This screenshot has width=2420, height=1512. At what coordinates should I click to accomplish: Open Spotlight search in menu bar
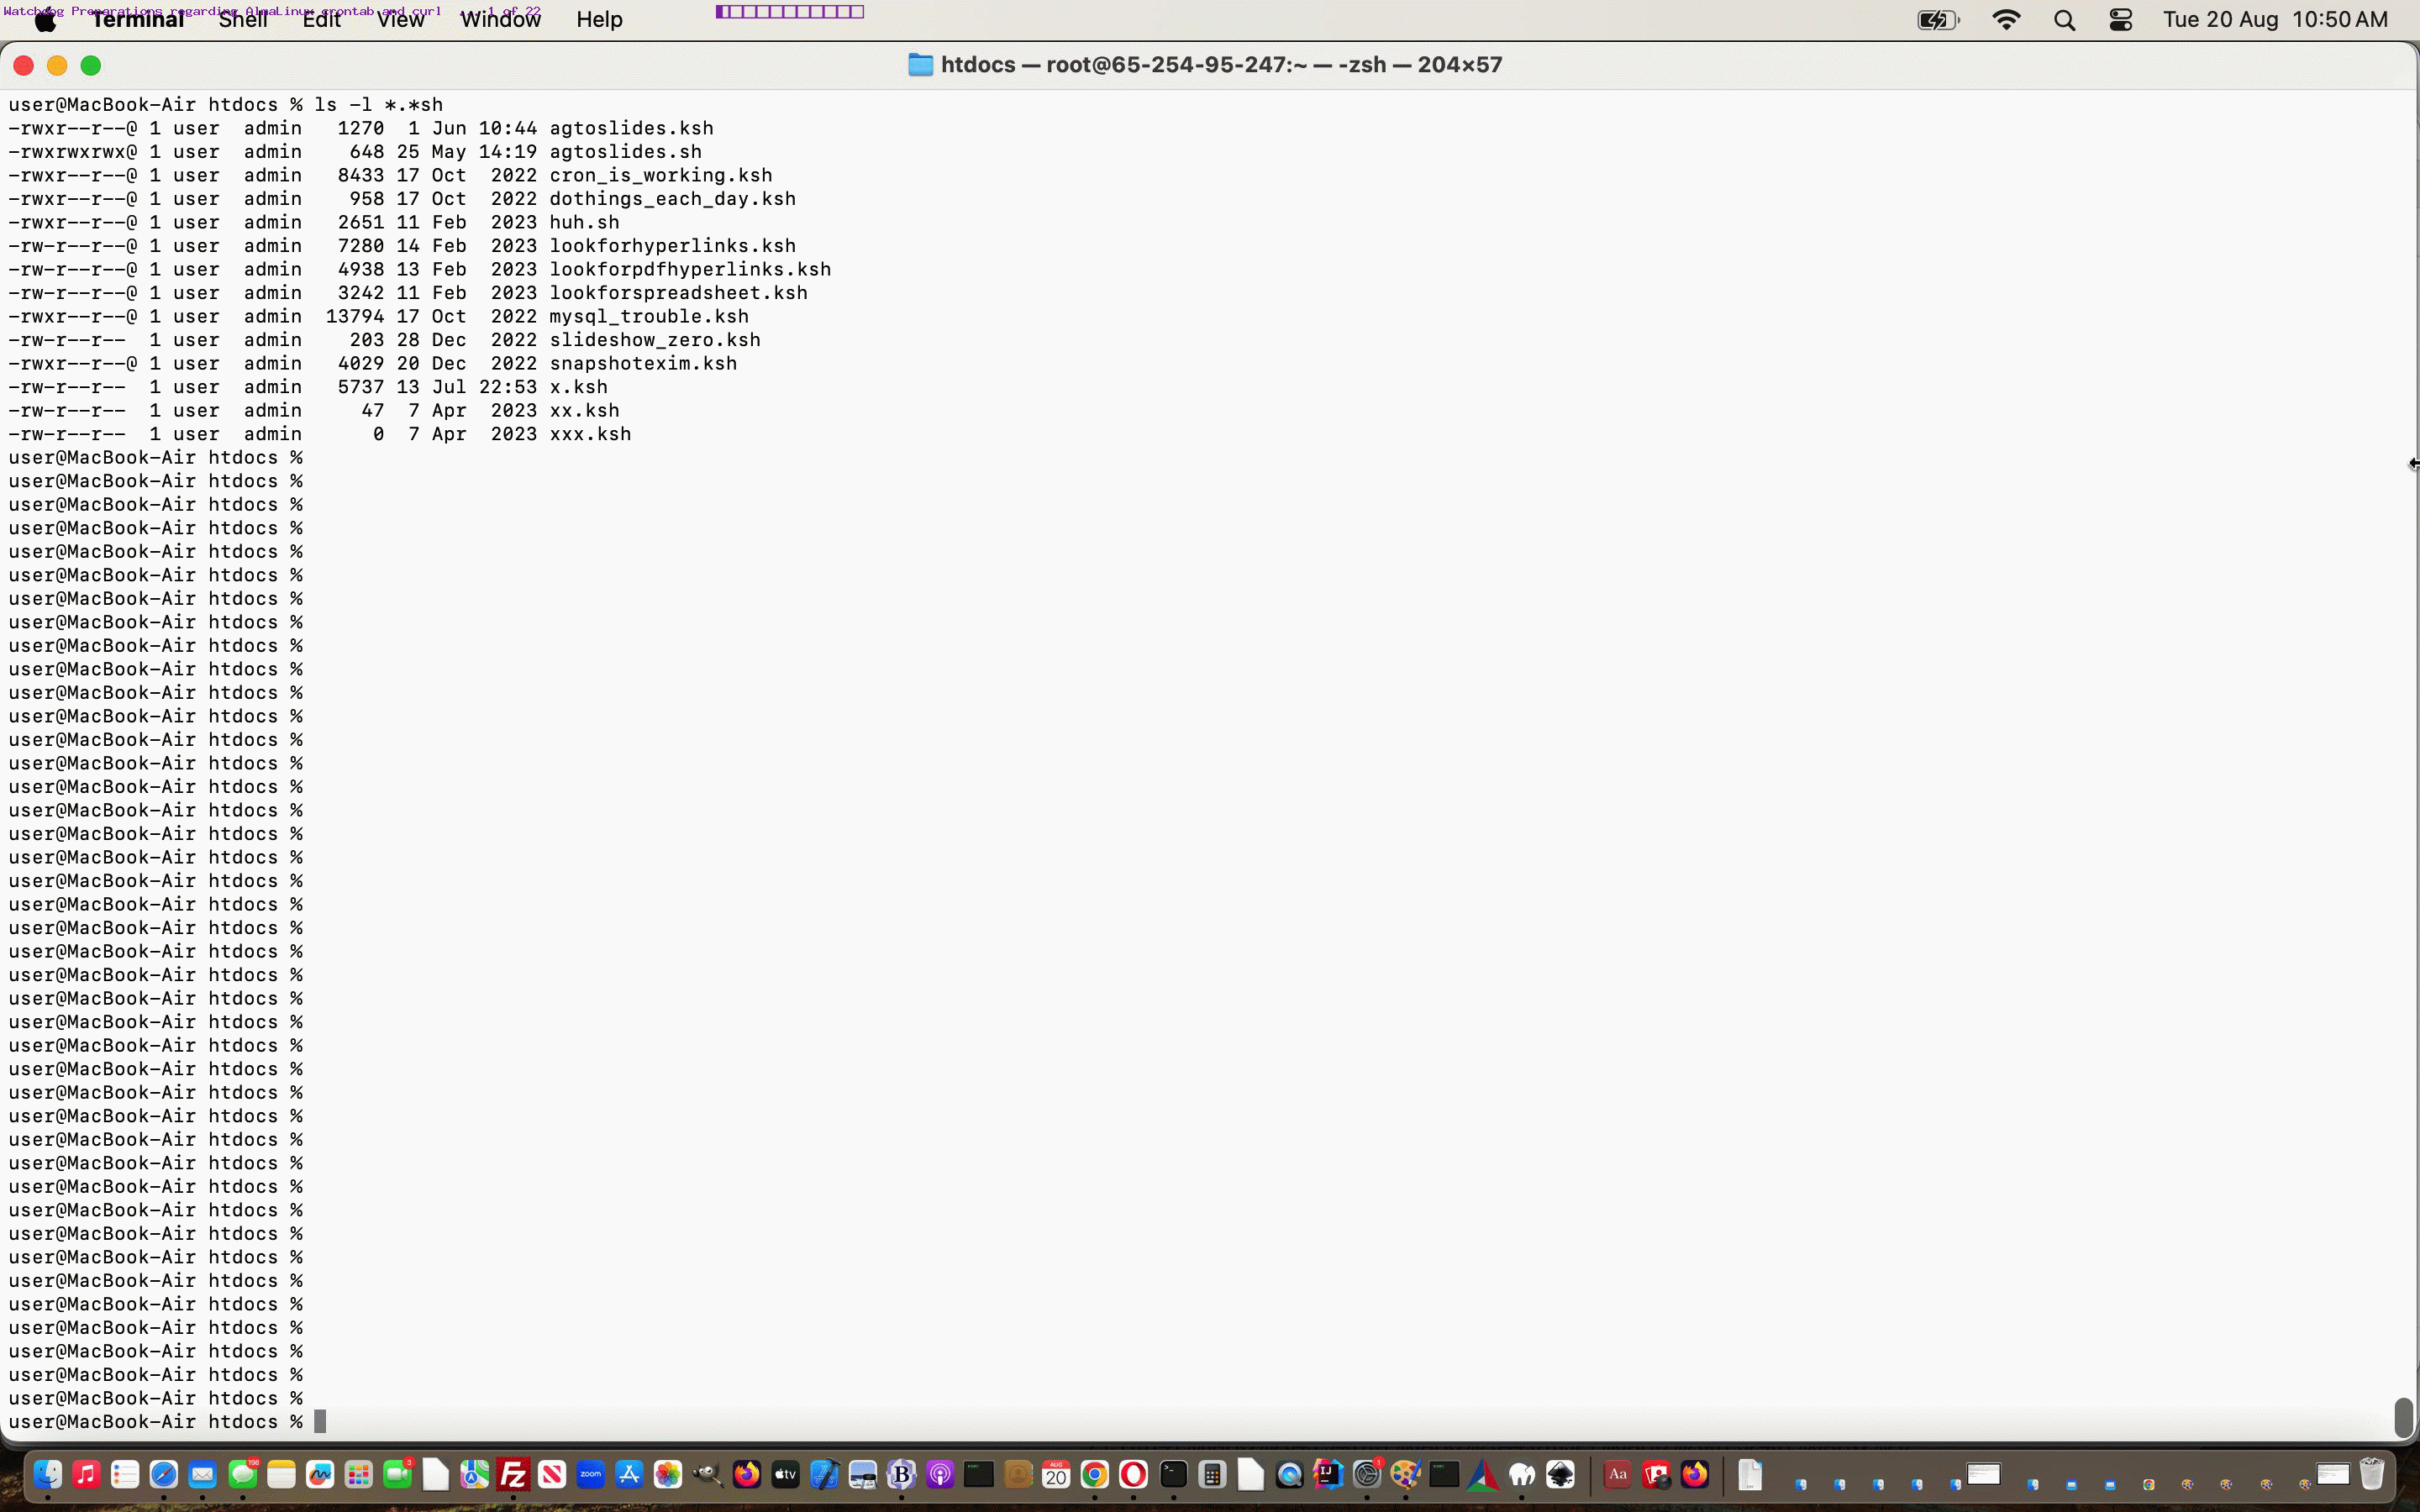coord(2064,20)
